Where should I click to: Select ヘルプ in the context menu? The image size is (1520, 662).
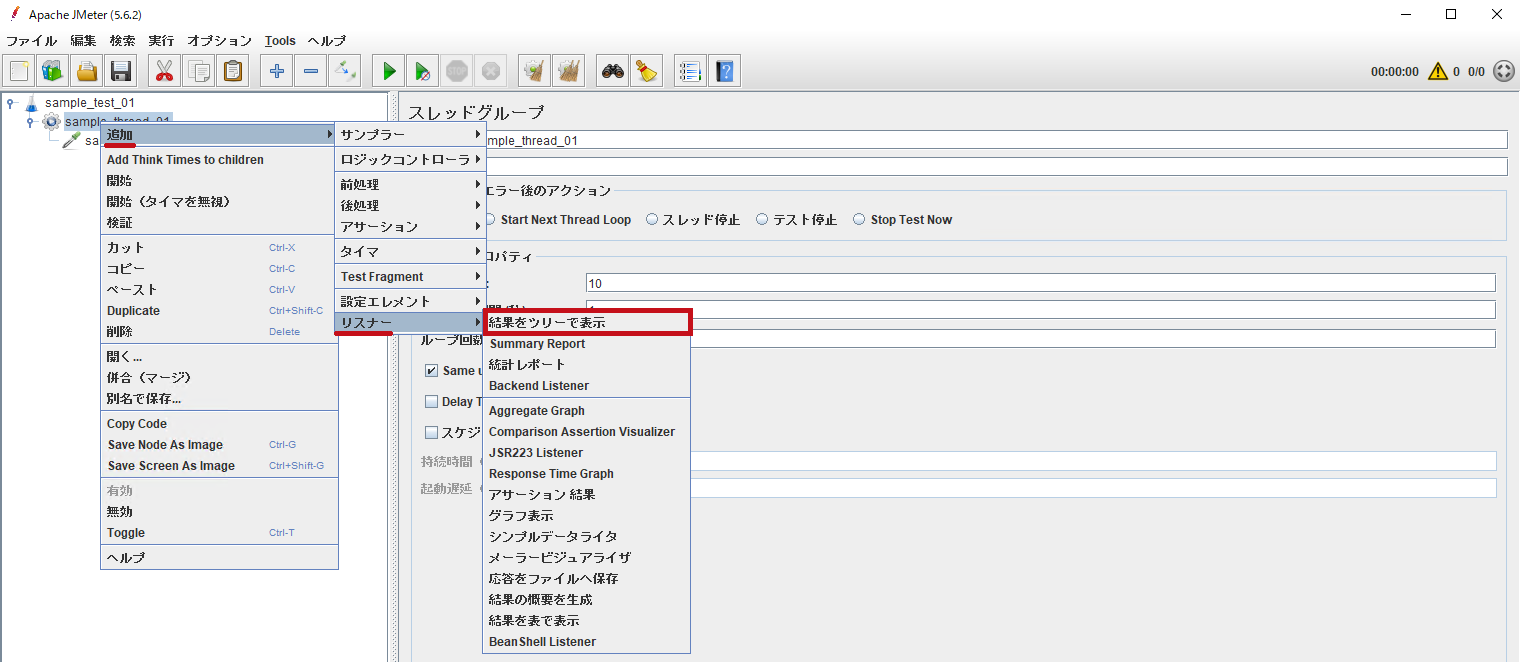tap(219, 557)
